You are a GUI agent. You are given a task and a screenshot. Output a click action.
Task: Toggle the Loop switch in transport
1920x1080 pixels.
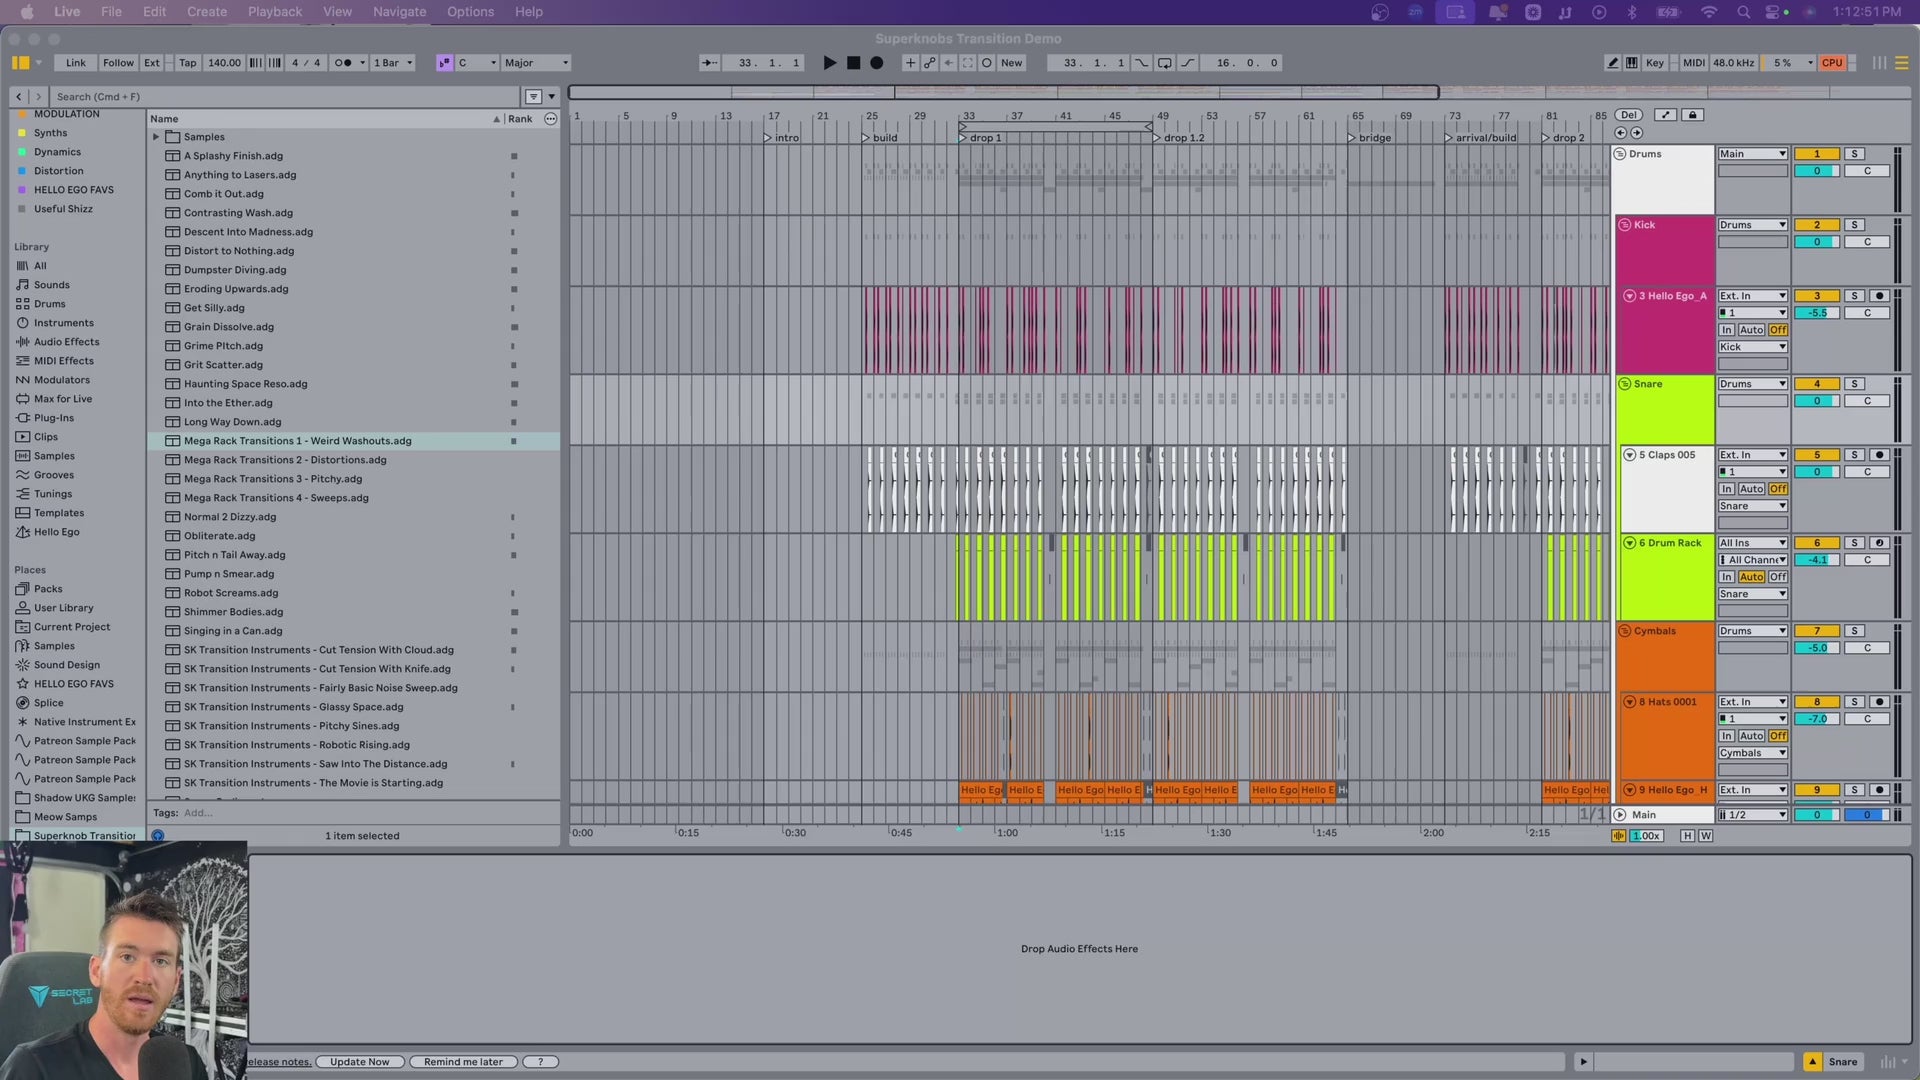tap(1164, 63)
